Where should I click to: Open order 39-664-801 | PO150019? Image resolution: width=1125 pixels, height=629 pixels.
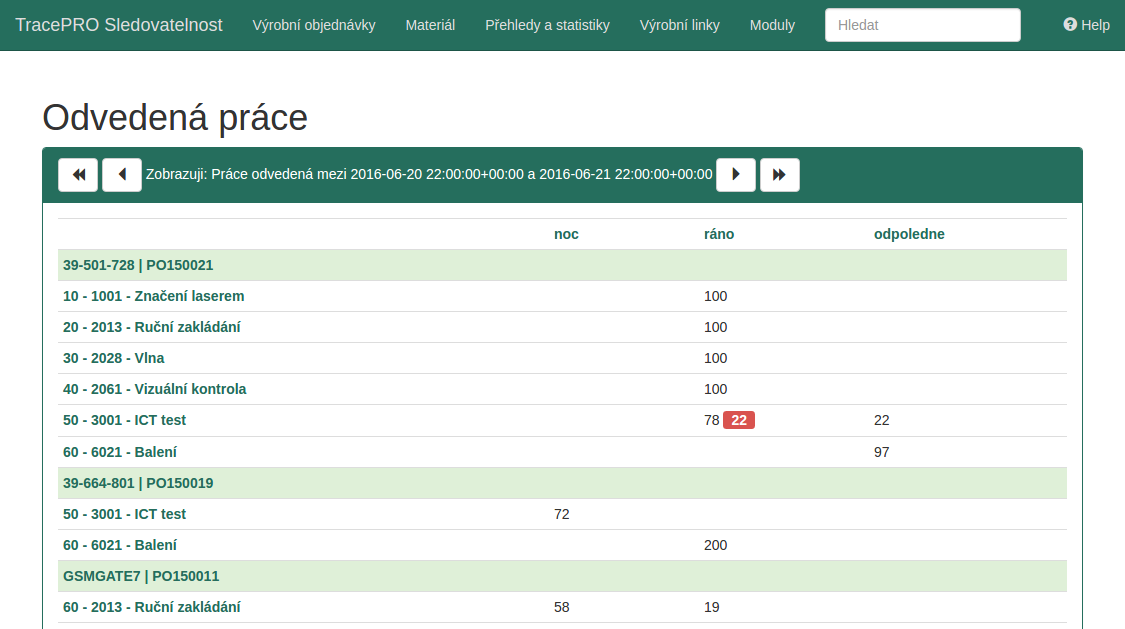(x=138, y=483)
